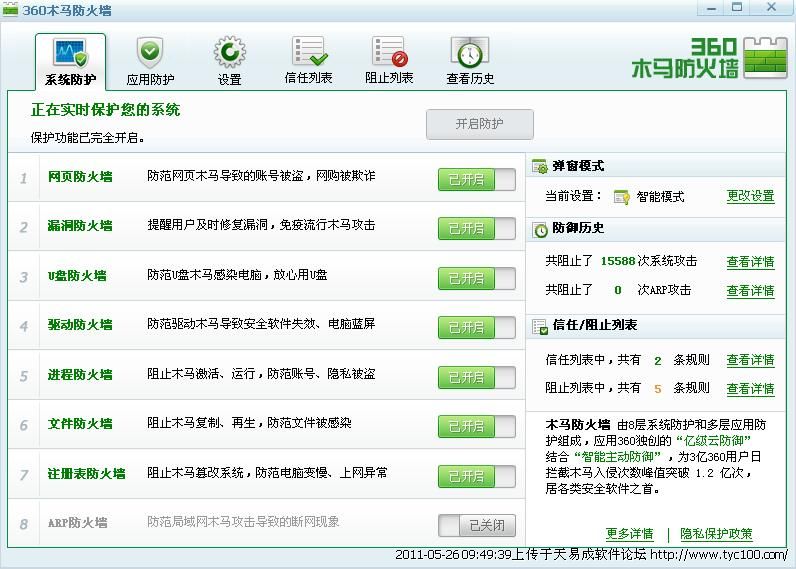Maximize the 360木马防火墙 window
Screen dimensions: 796x569
pos(737,8)
